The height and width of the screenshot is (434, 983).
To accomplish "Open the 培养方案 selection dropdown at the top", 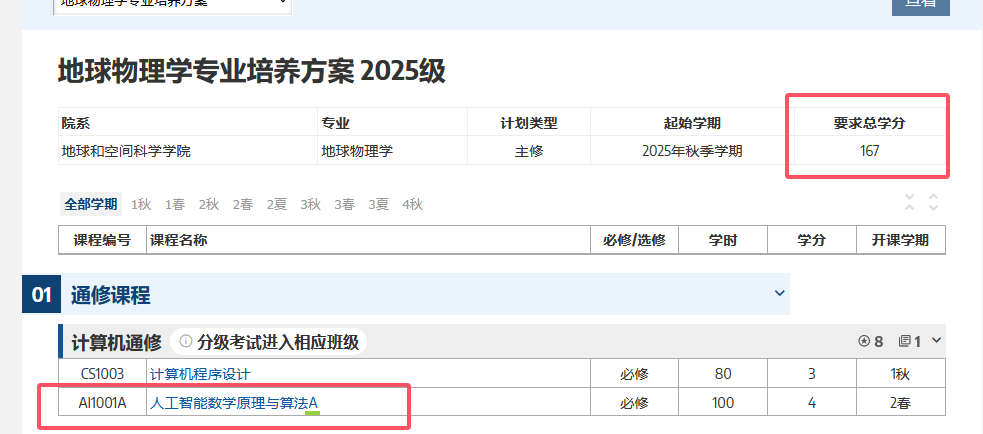I will [171, 3].
